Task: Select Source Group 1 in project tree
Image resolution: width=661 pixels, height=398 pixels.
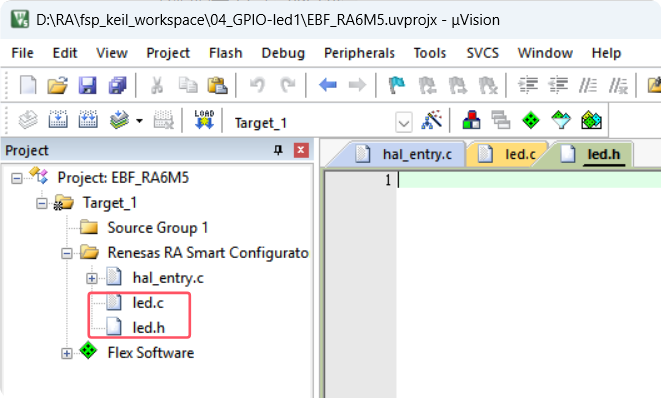Action: tap(158, 228)
